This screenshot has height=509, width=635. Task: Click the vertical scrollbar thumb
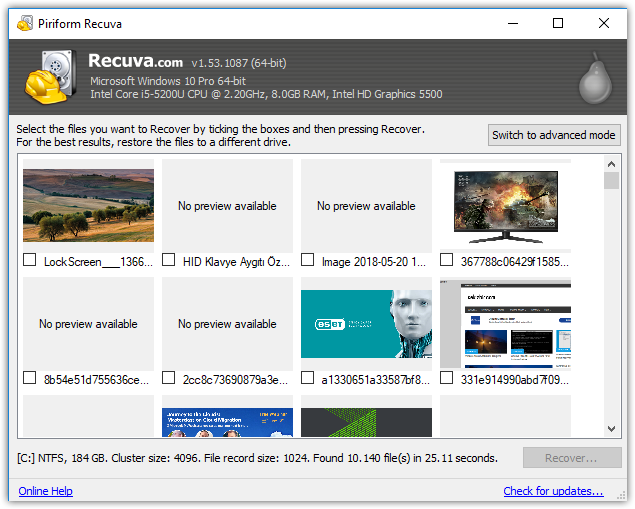(612, 181)
